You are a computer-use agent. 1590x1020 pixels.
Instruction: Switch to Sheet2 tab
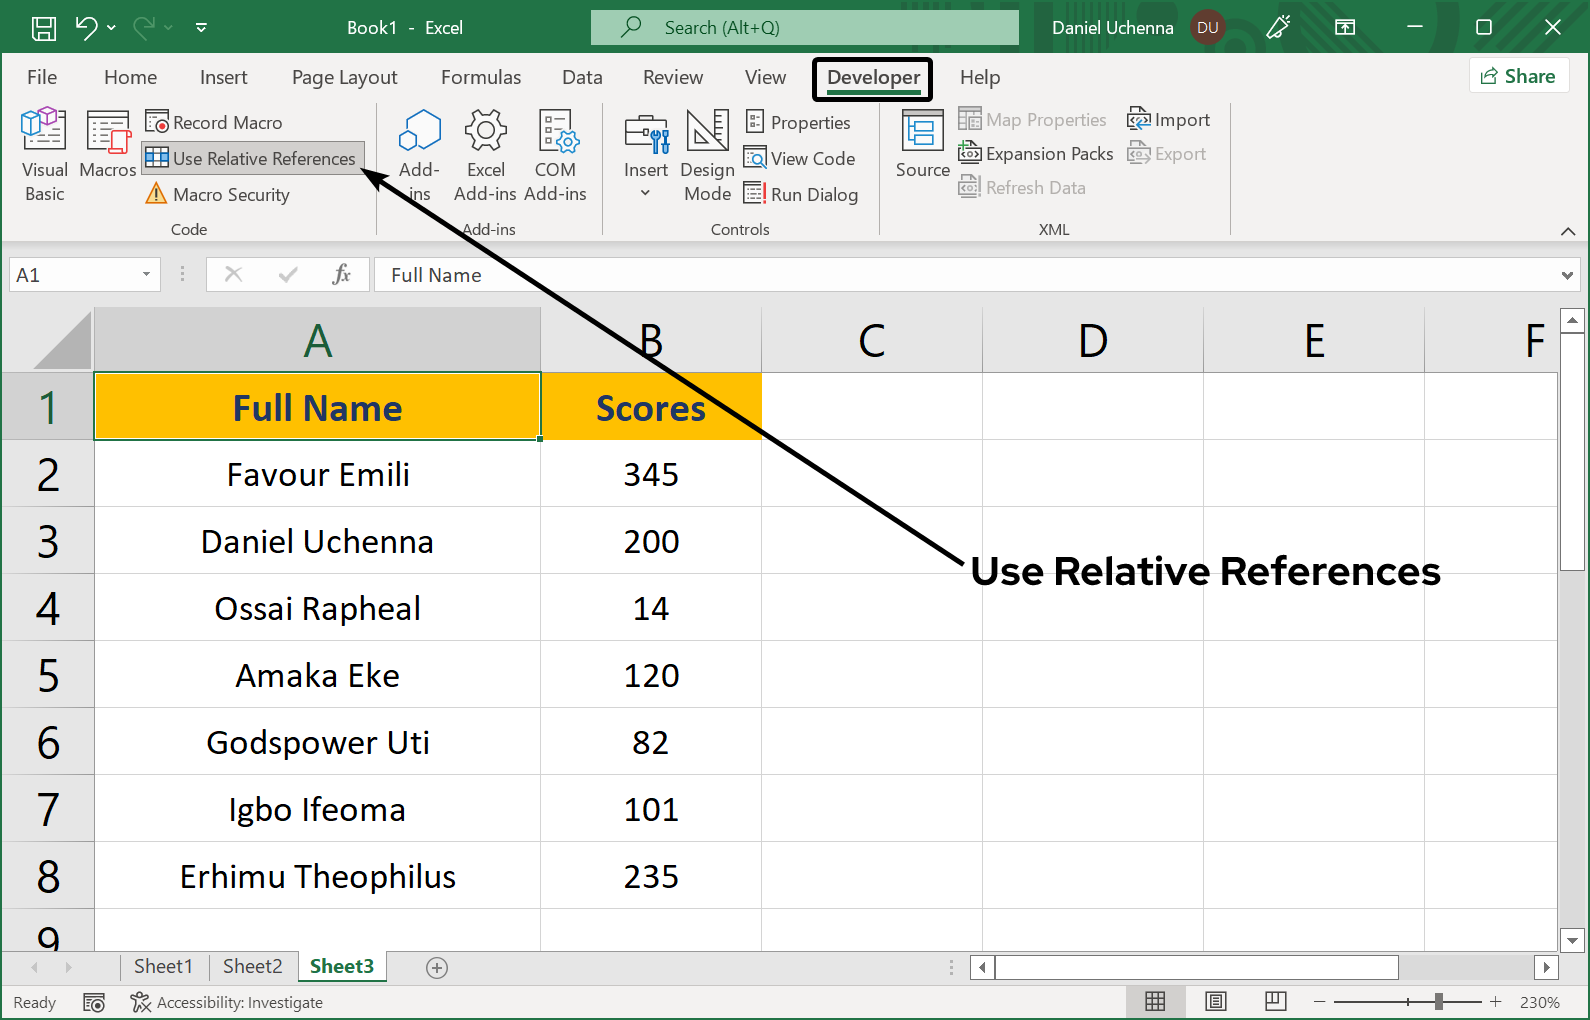point(252,966)
